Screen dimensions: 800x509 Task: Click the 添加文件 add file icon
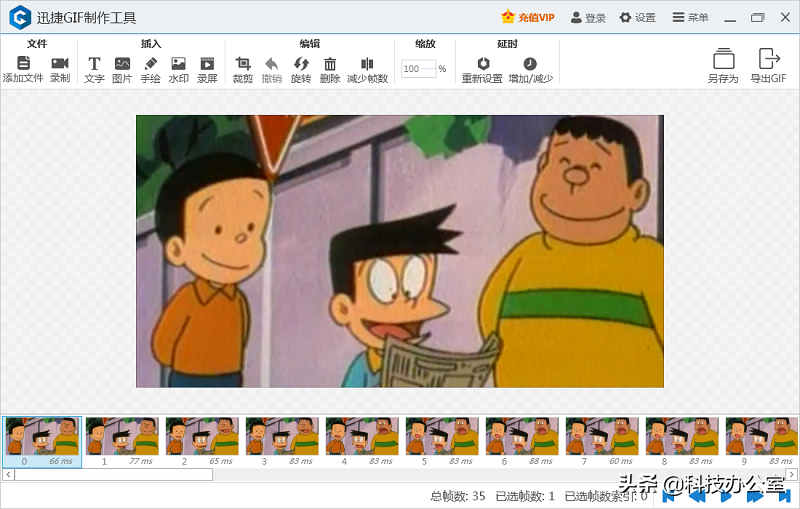pos(23,63)
